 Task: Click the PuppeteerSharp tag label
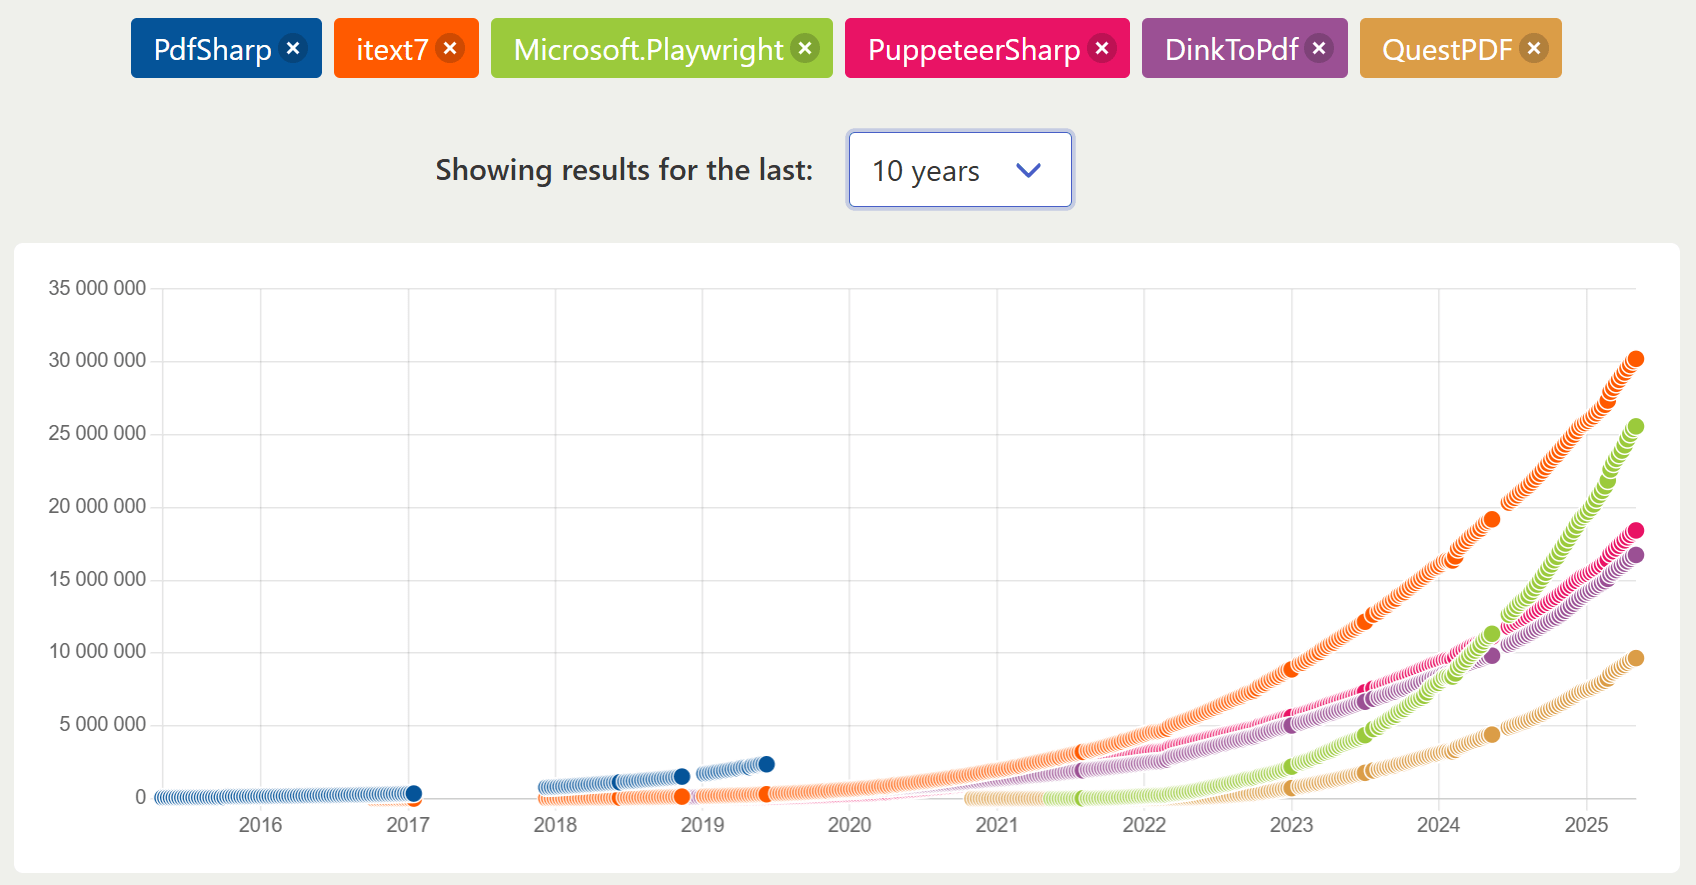click(974, 49)
